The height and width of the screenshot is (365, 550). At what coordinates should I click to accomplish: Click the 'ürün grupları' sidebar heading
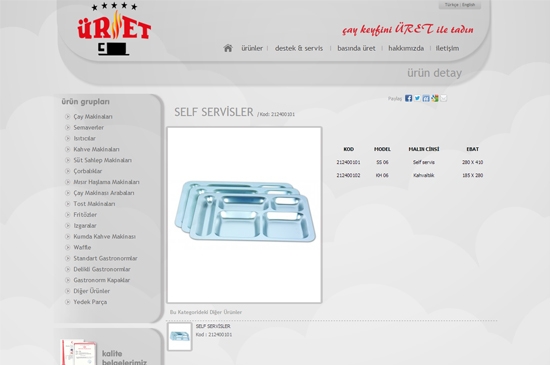point(86,102)
